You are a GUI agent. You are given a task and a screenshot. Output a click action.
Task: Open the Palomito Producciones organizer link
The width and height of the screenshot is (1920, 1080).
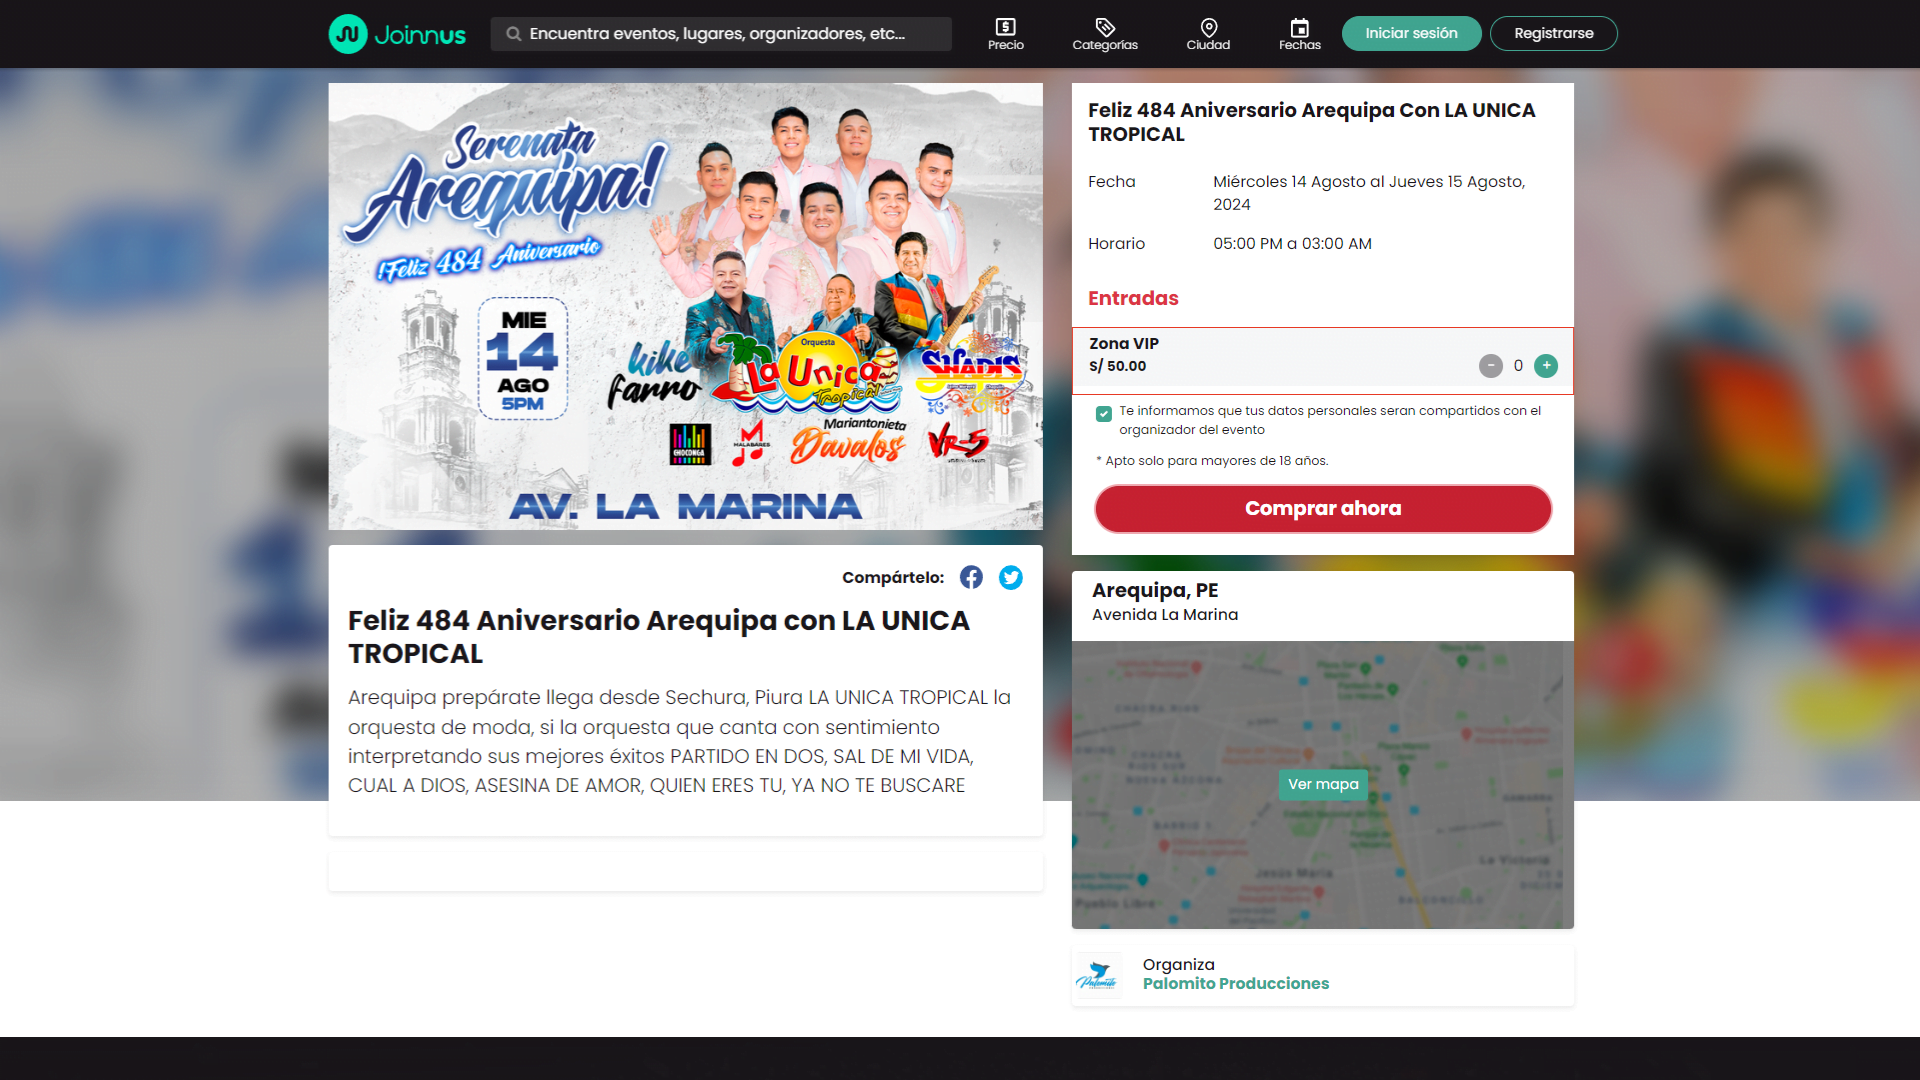click(1235, 984)
